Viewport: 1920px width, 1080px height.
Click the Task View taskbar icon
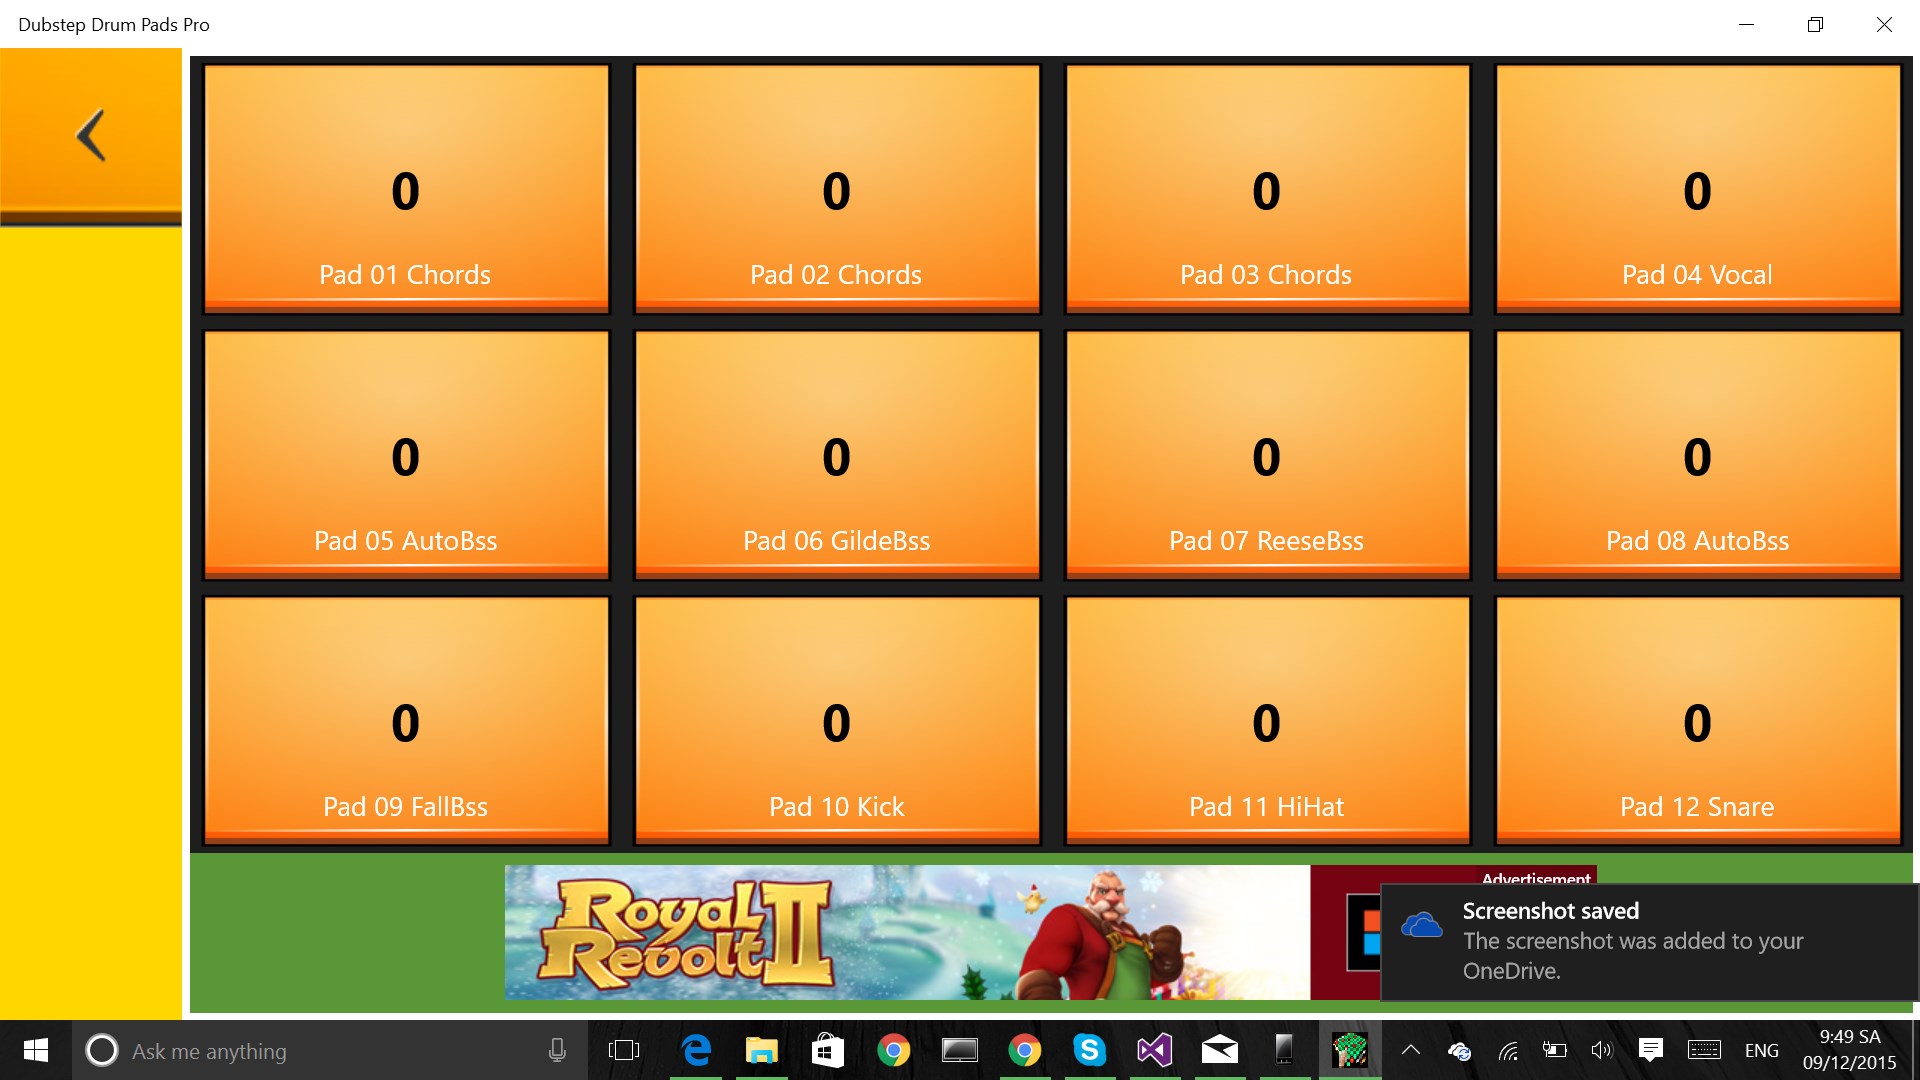coord(623,1050)
